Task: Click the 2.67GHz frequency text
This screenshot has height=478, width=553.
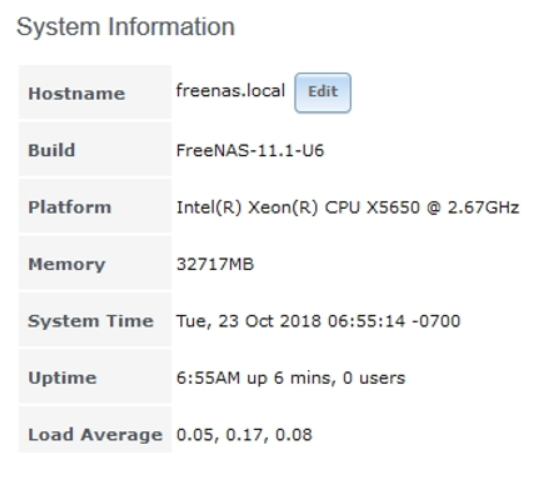Action: pyautogui.click(x=484, y=207)
